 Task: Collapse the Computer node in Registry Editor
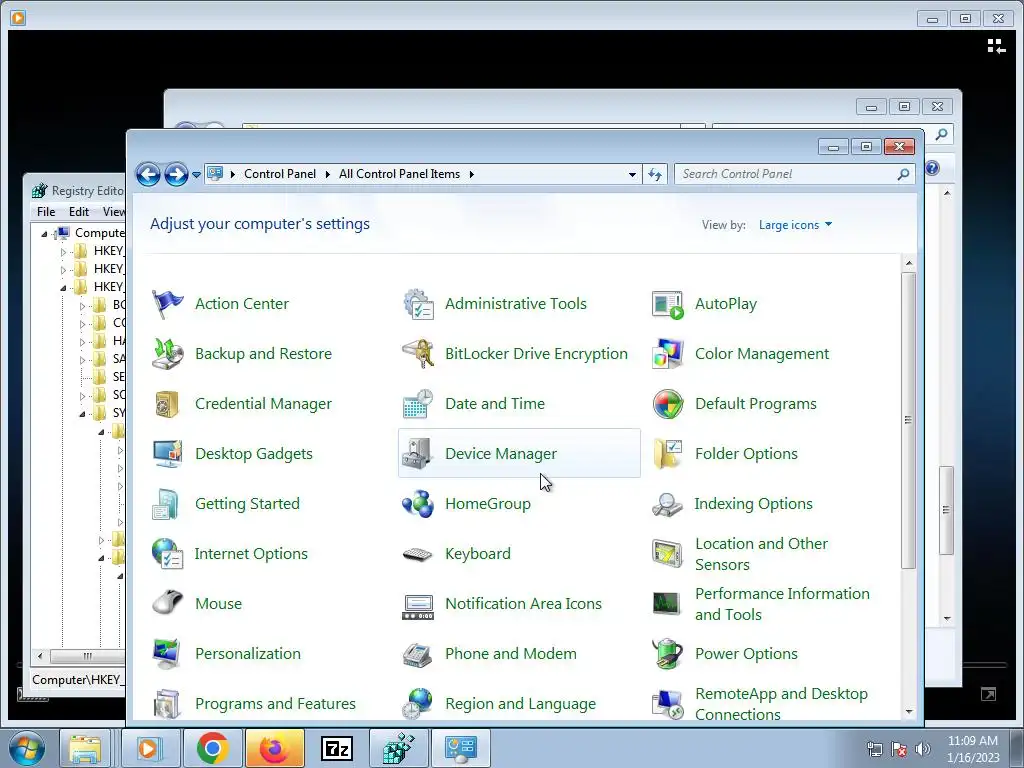44,233
